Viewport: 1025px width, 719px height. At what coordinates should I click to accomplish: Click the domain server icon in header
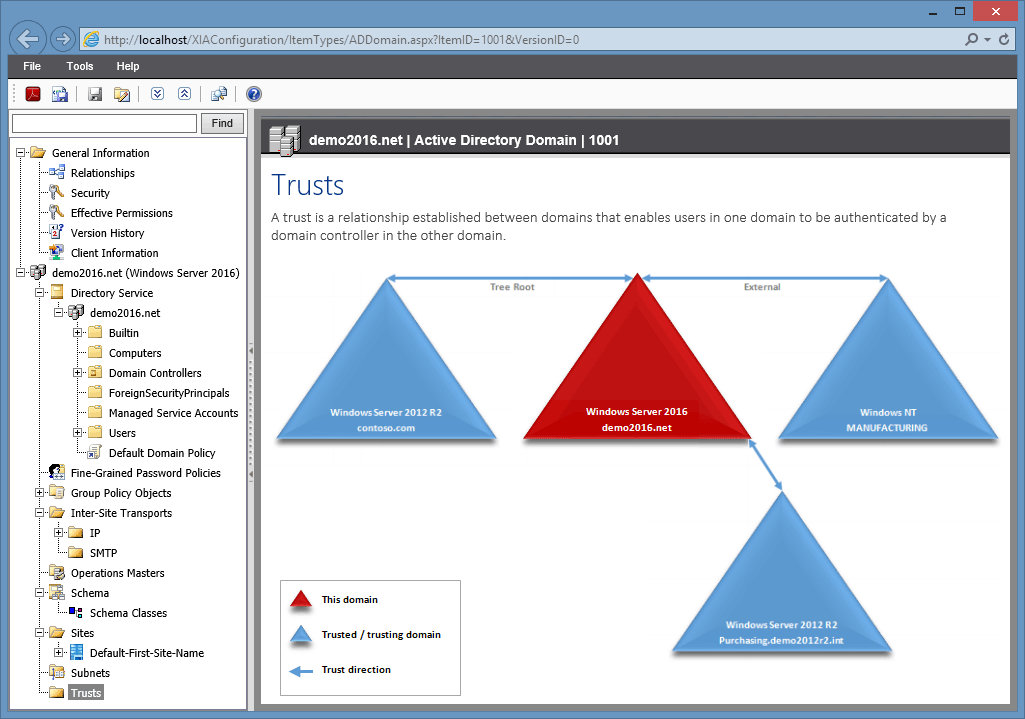coord(284,139)
